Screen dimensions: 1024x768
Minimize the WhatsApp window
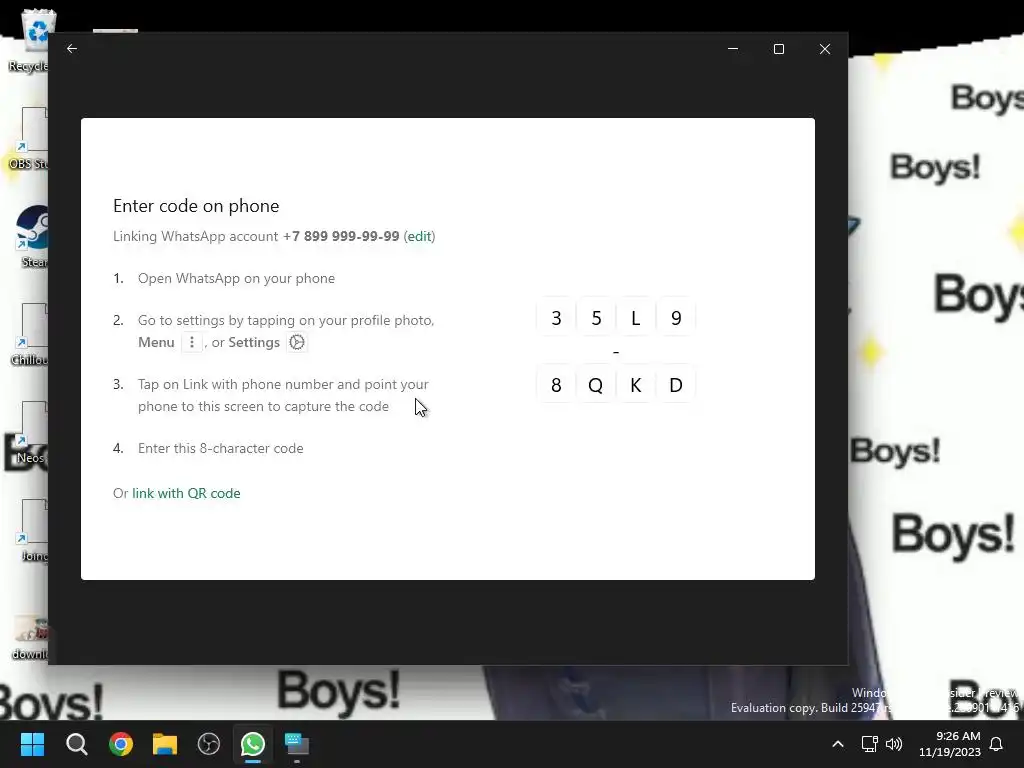(x=733, y=48)
